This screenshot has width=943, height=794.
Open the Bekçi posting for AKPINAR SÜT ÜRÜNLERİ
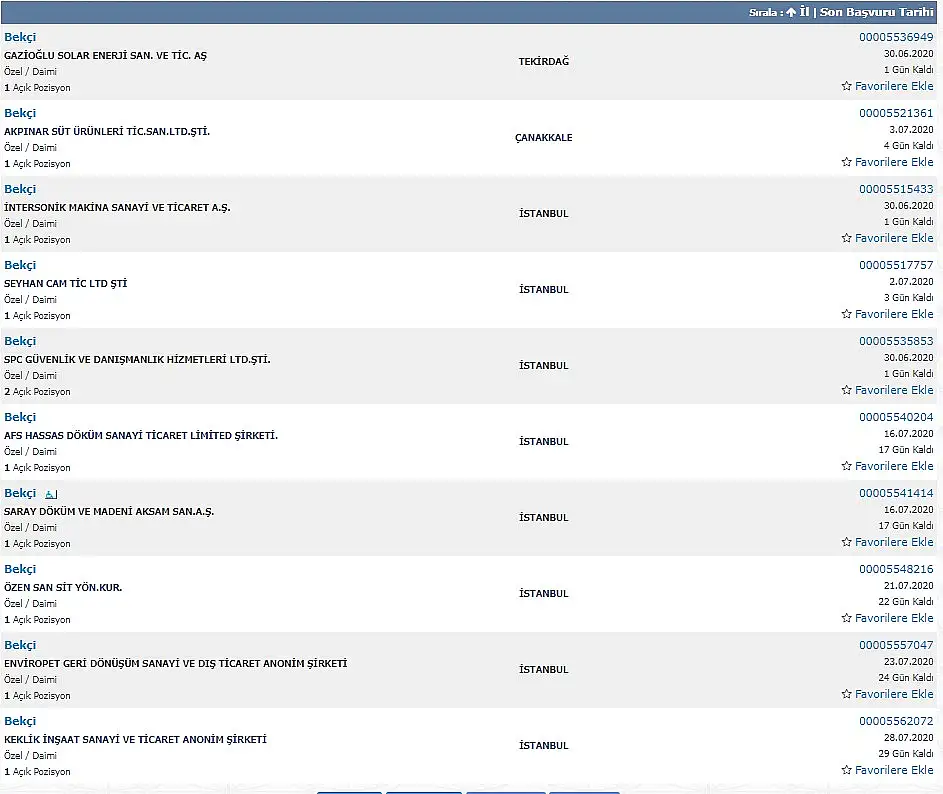20,113
